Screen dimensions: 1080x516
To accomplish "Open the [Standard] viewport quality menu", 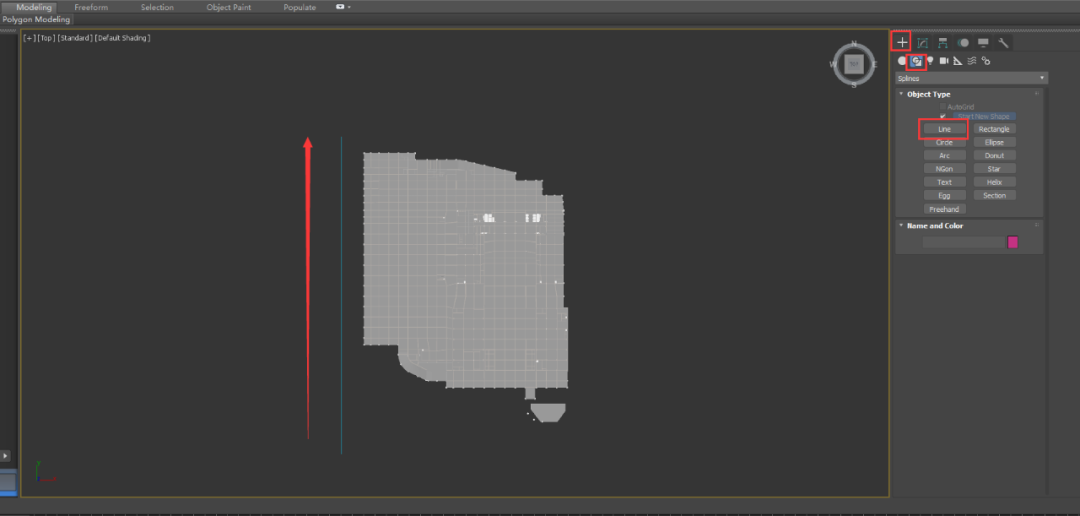I will tap(75, 38).
